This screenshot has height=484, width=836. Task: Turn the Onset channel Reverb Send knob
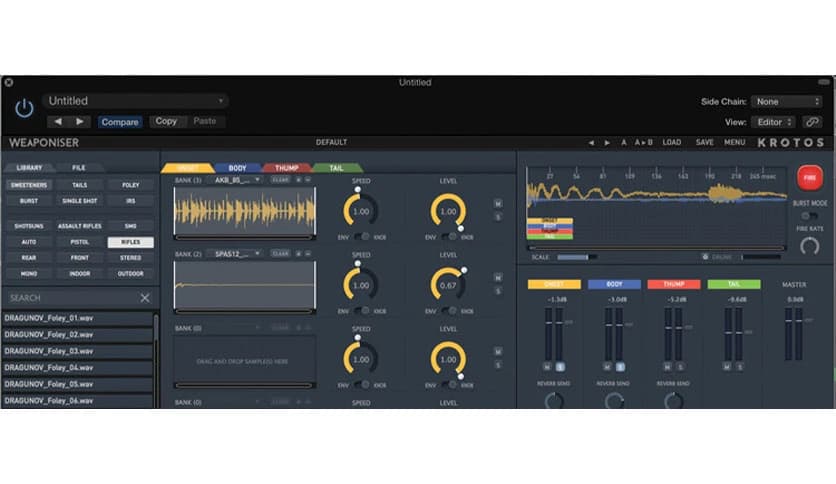(x=554, y=400)
